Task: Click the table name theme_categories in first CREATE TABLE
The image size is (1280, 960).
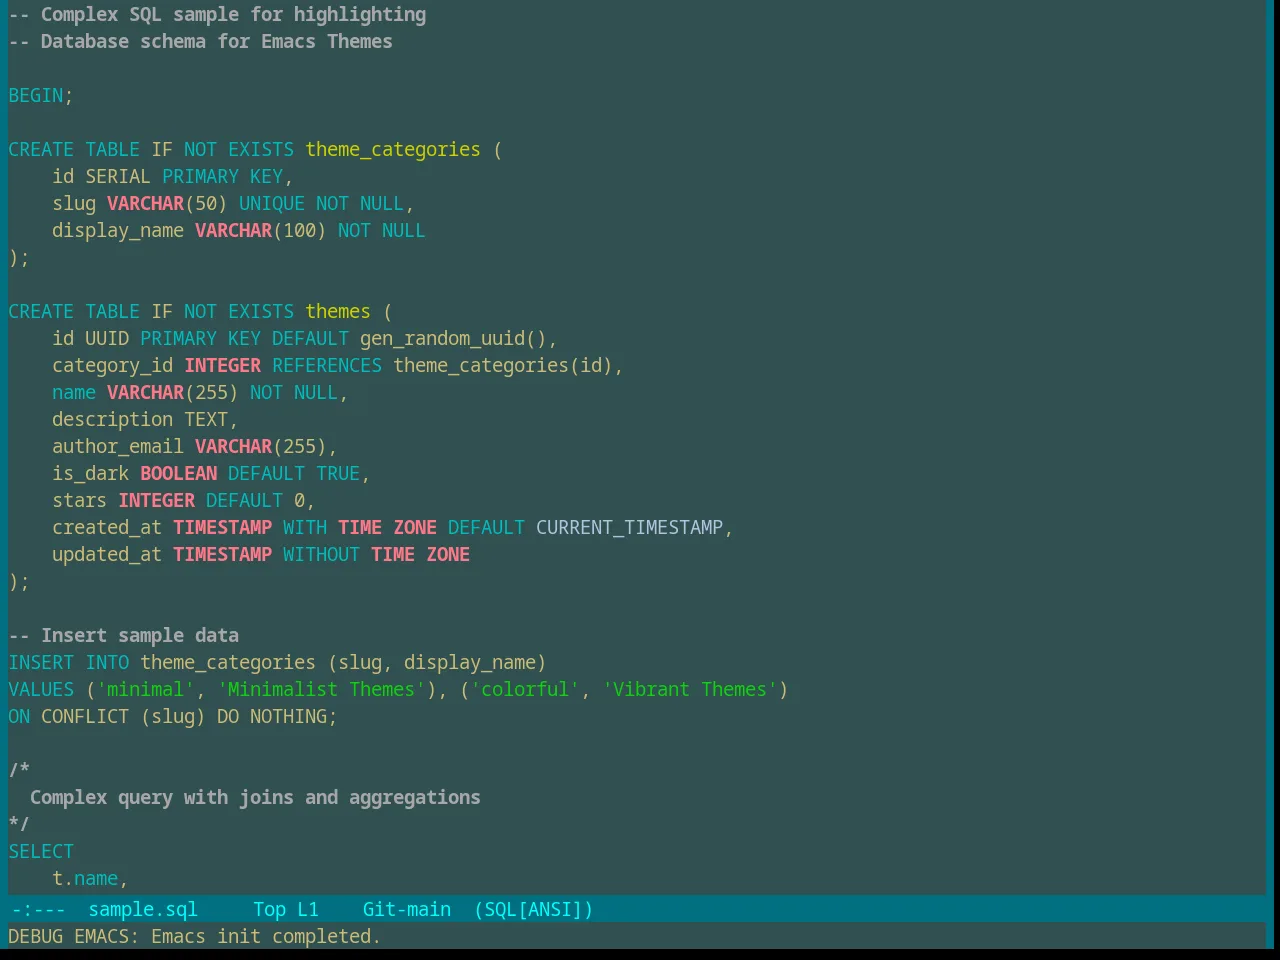Action: [393, 149]
